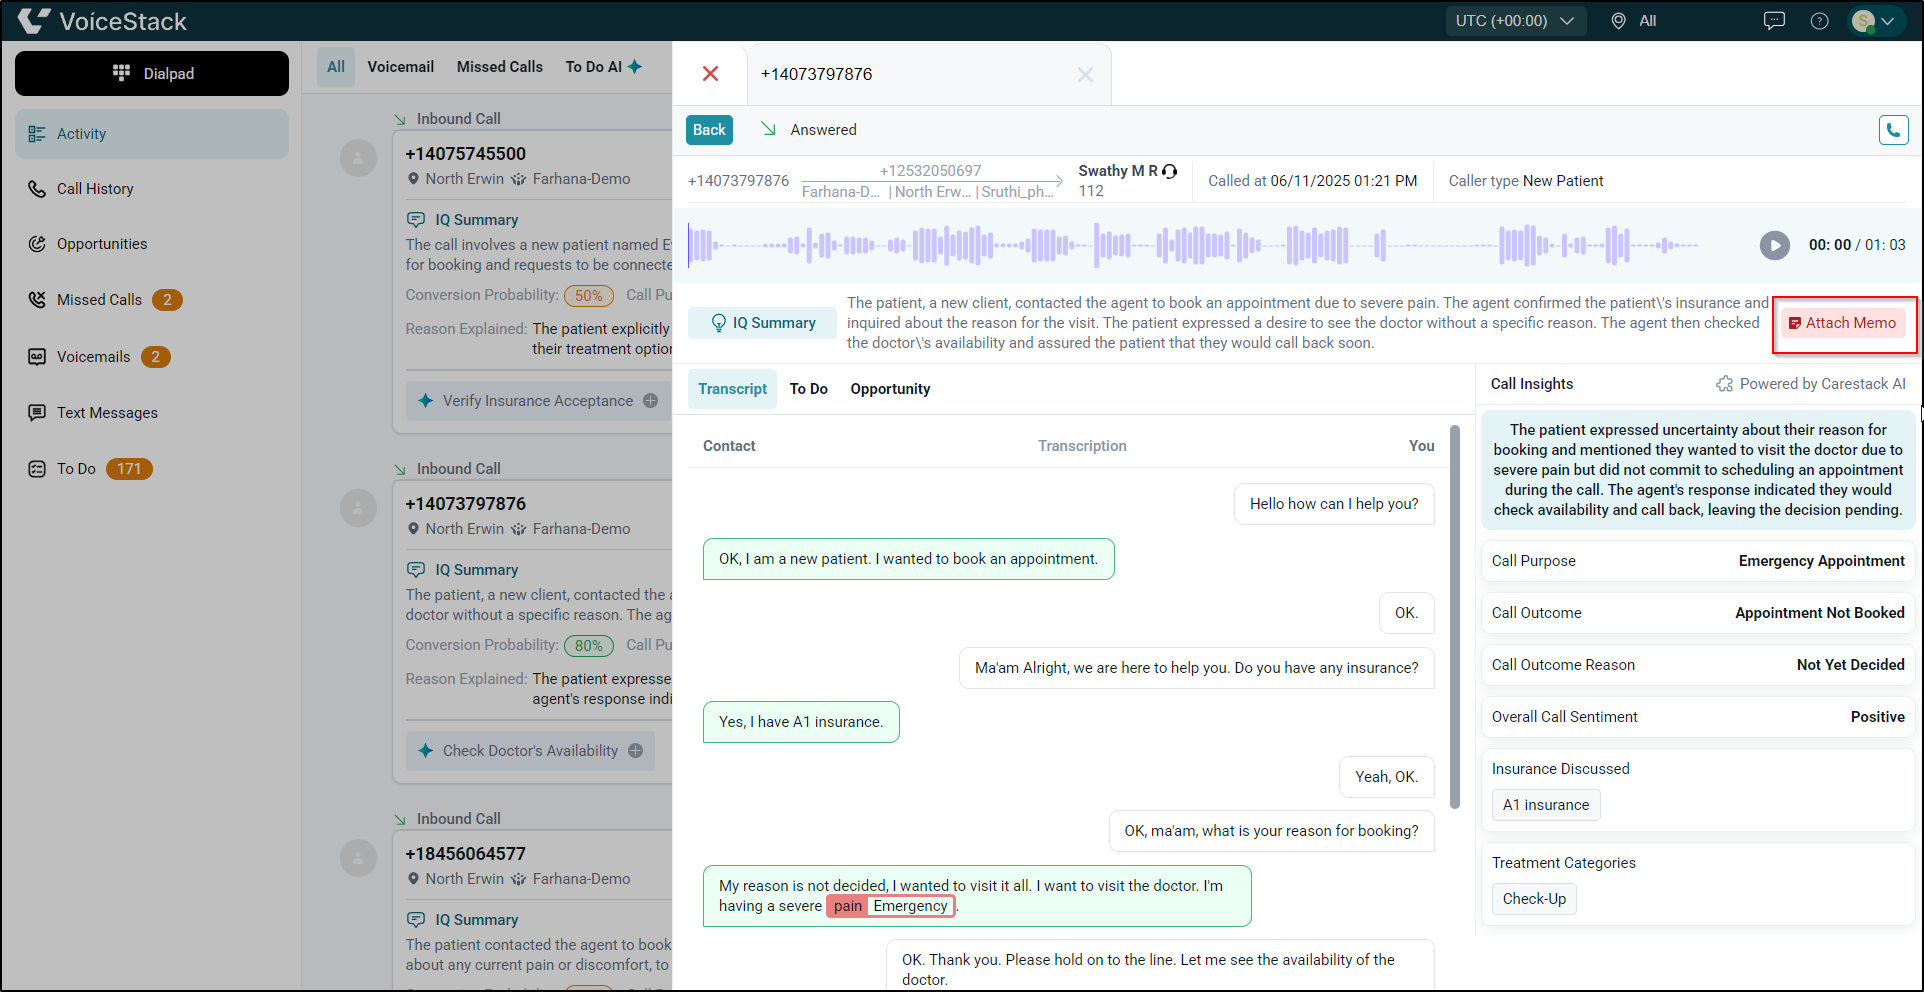
Task: Open the feedback chat icon in top bar
Action: click(1774, 20)
